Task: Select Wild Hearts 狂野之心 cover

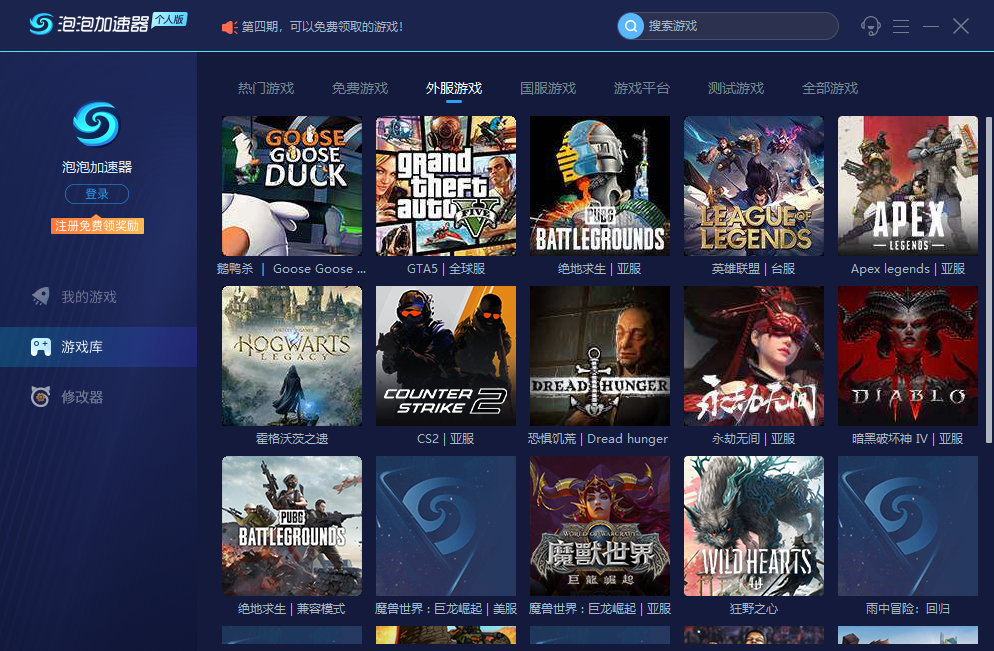Action: (x=754, y=525)
